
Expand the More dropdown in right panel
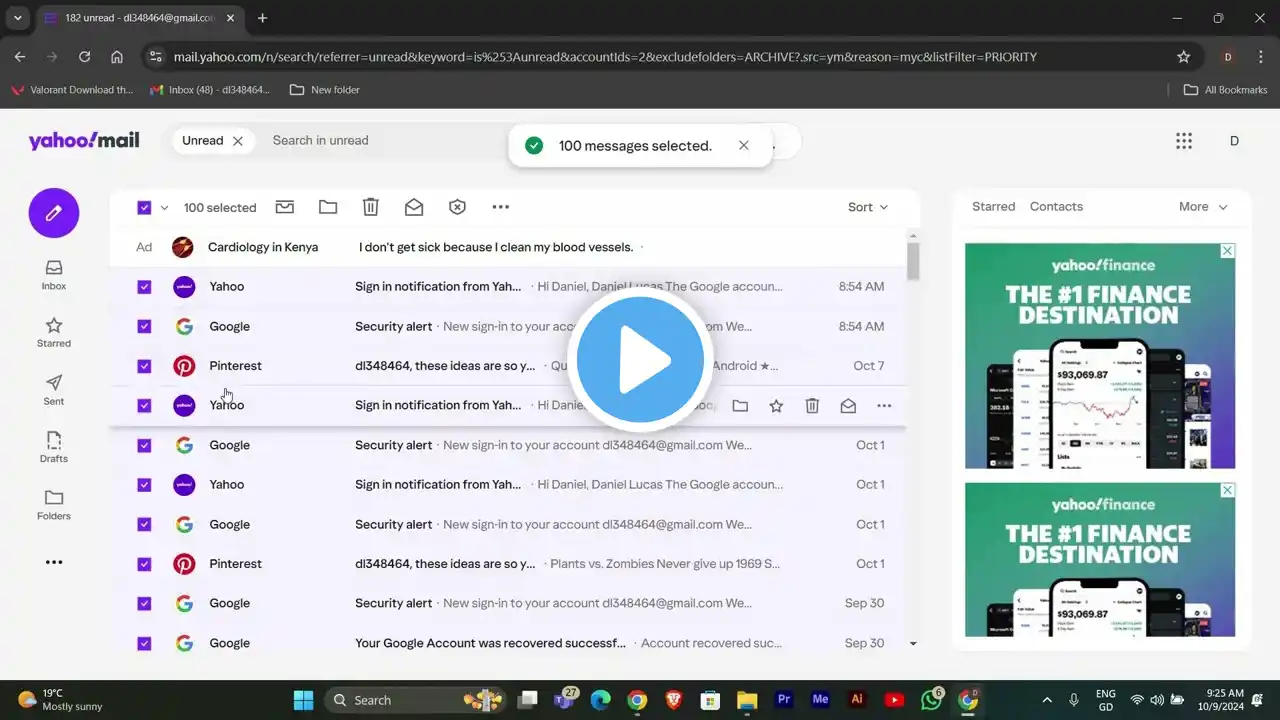coord(1203,207)
